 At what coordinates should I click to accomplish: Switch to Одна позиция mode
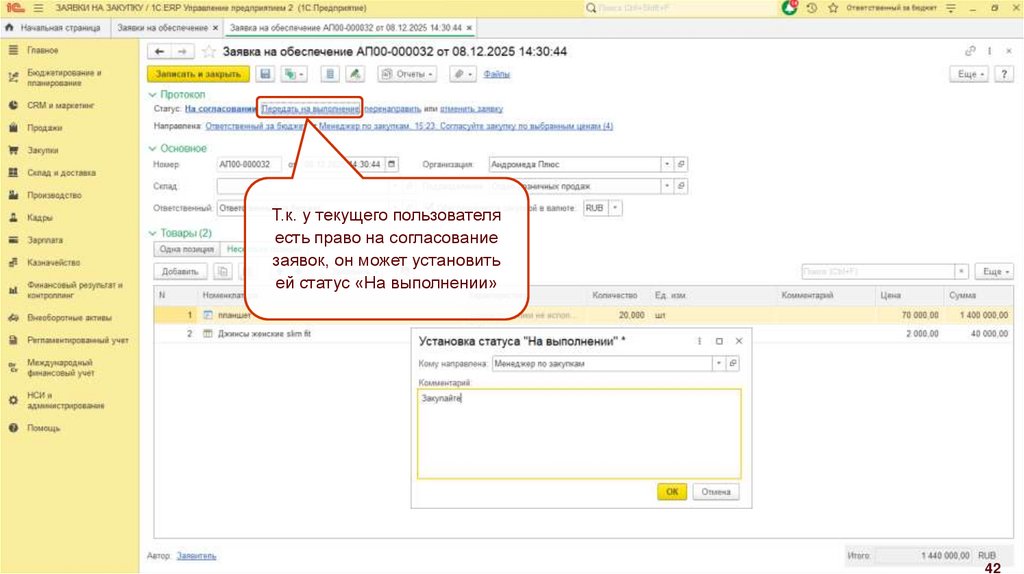coord(187,249)
